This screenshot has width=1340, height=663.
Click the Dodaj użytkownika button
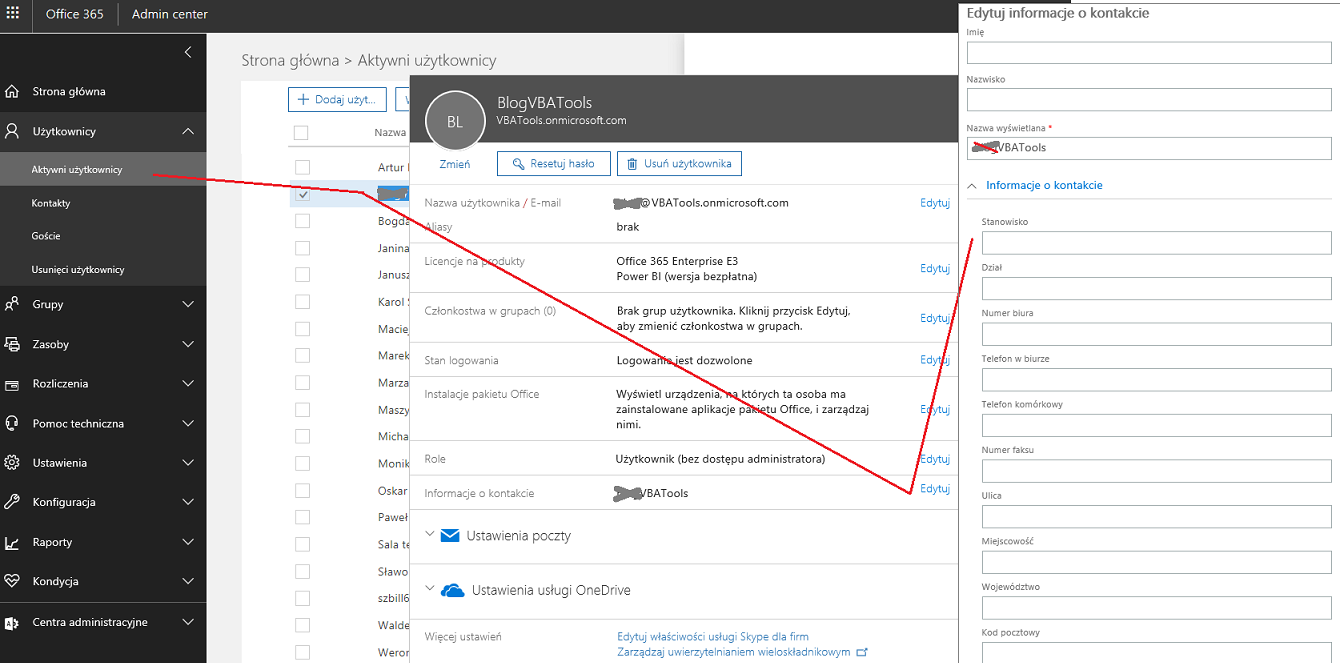(x=338, y=100)
